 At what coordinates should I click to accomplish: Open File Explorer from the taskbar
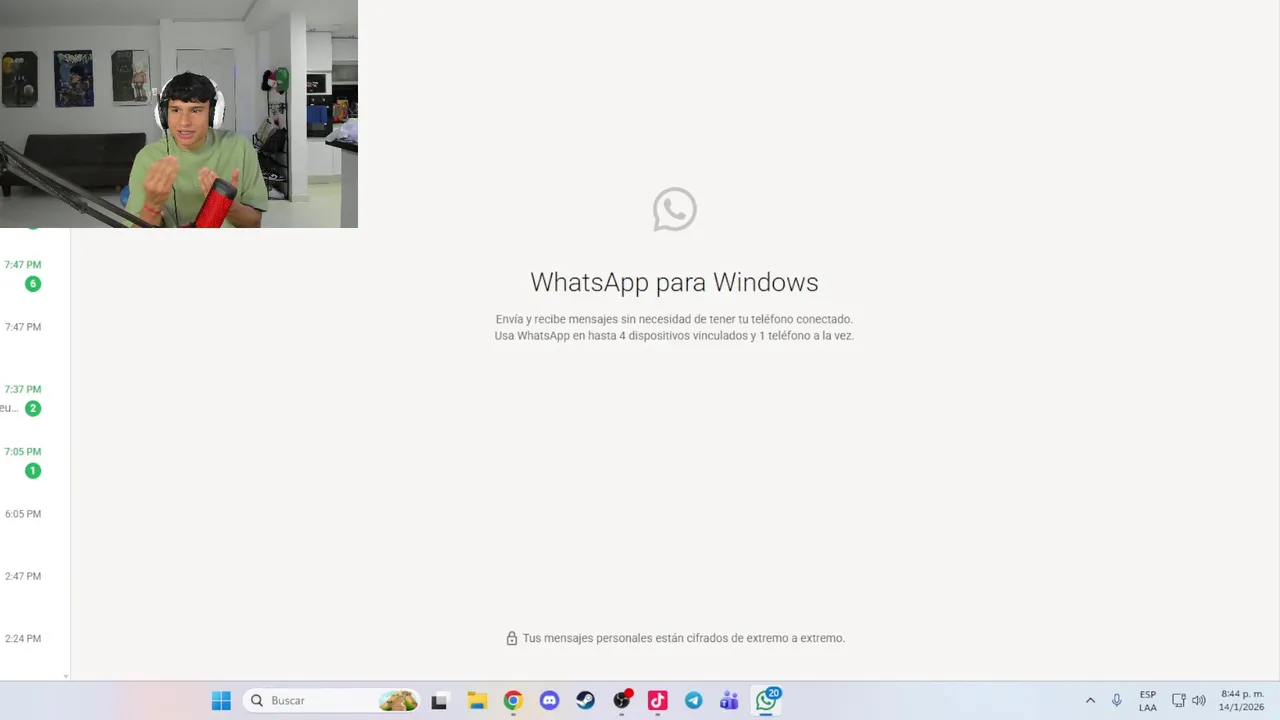click(477, 701)
